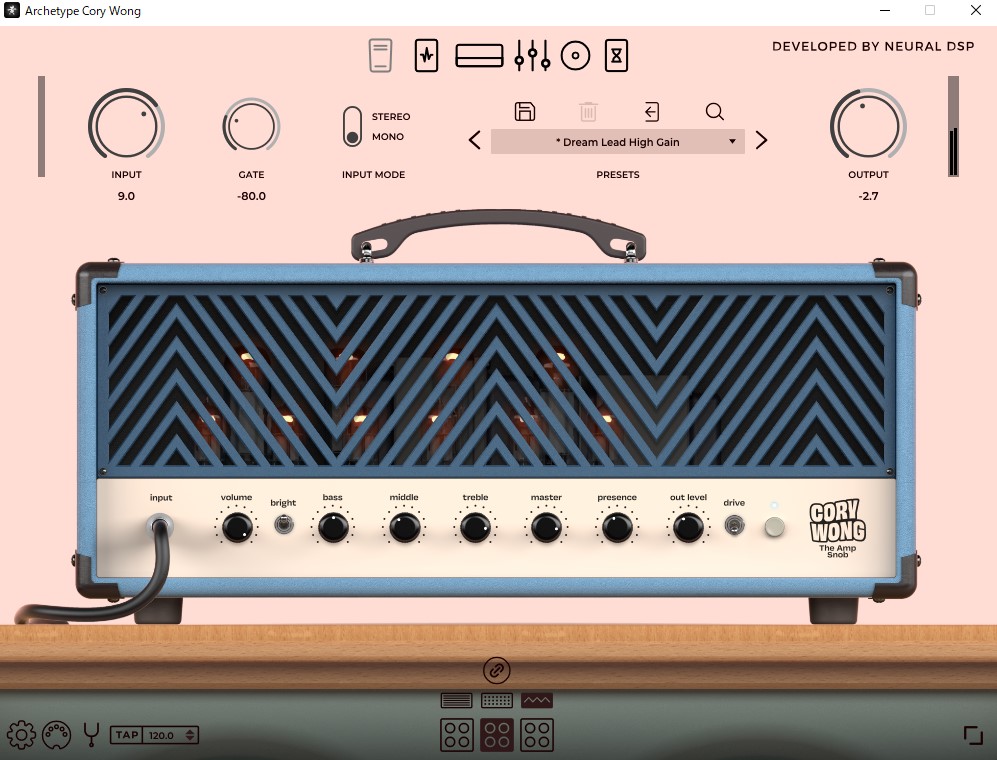Choose the right four-knob amp layout
Screen dimensions: 997x760
537,735
